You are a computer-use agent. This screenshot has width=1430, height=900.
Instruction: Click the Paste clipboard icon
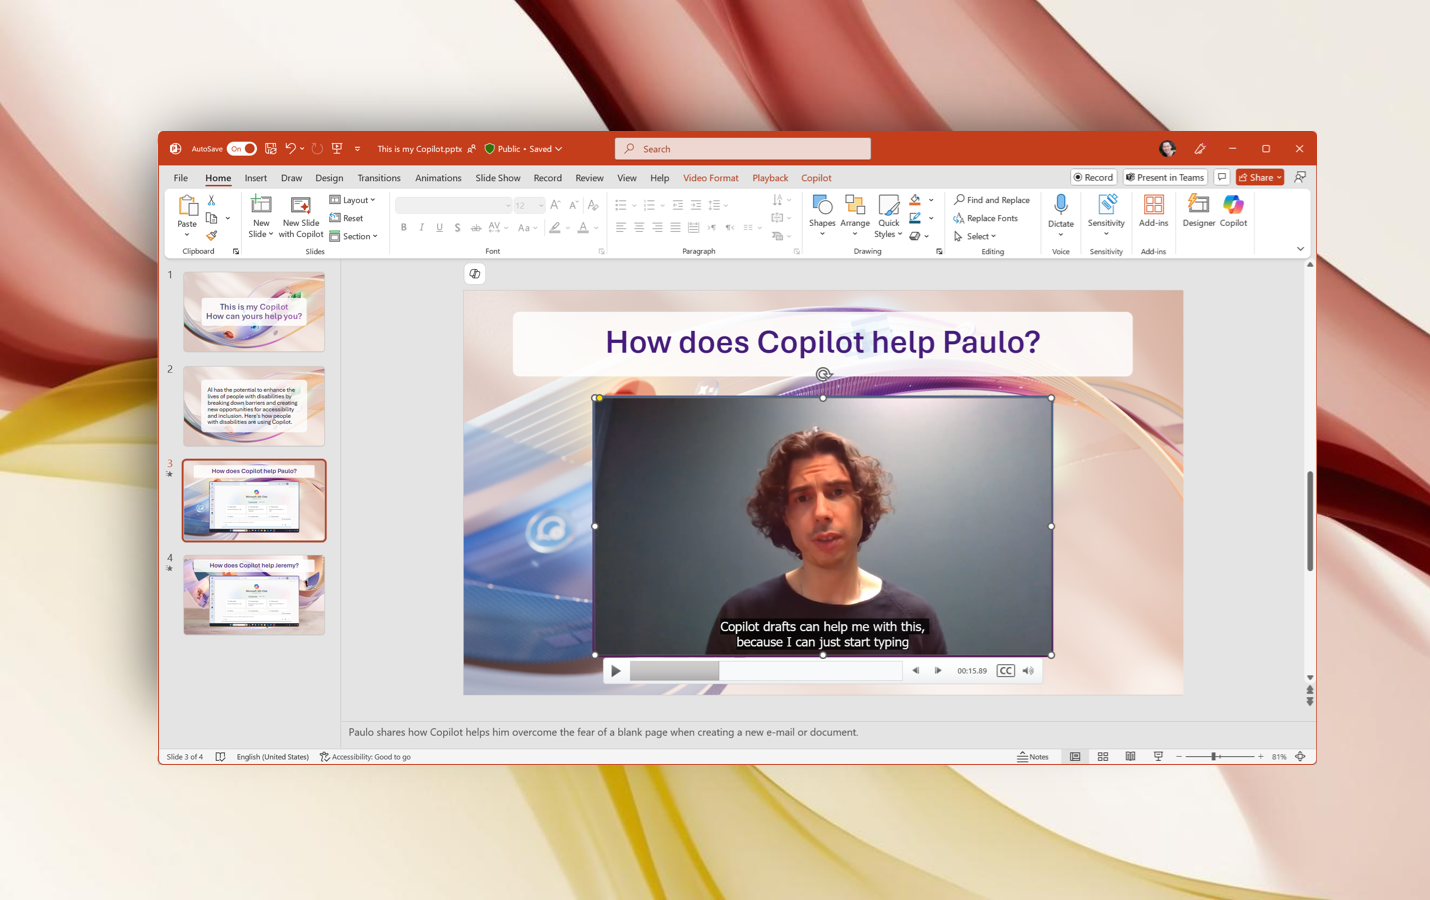coord(187,206)
